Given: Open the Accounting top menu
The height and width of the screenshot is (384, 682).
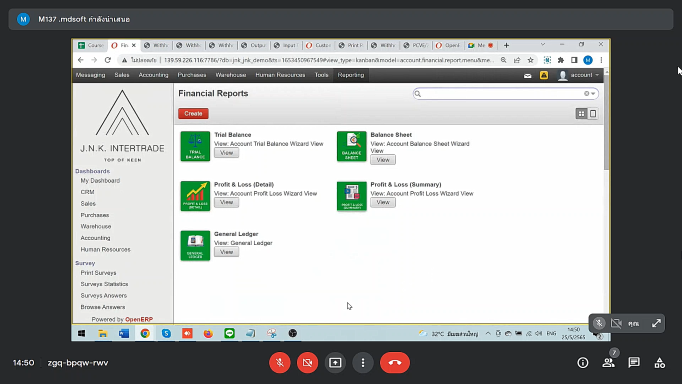Looking at the screenshot, I should pyautogui.click(x=154, y=75).
